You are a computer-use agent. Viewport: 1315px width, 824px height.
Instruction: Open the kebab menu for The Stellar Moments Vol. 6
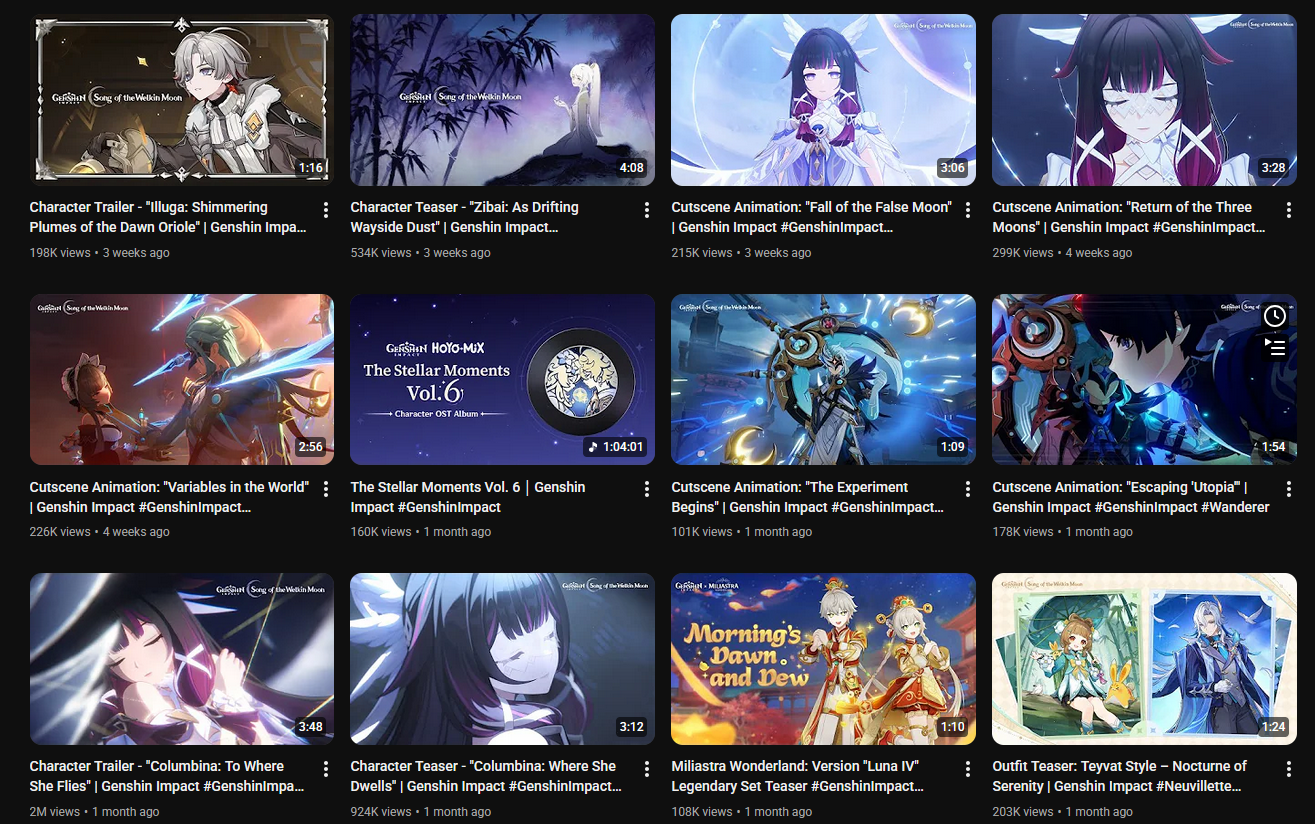point(647,489)
